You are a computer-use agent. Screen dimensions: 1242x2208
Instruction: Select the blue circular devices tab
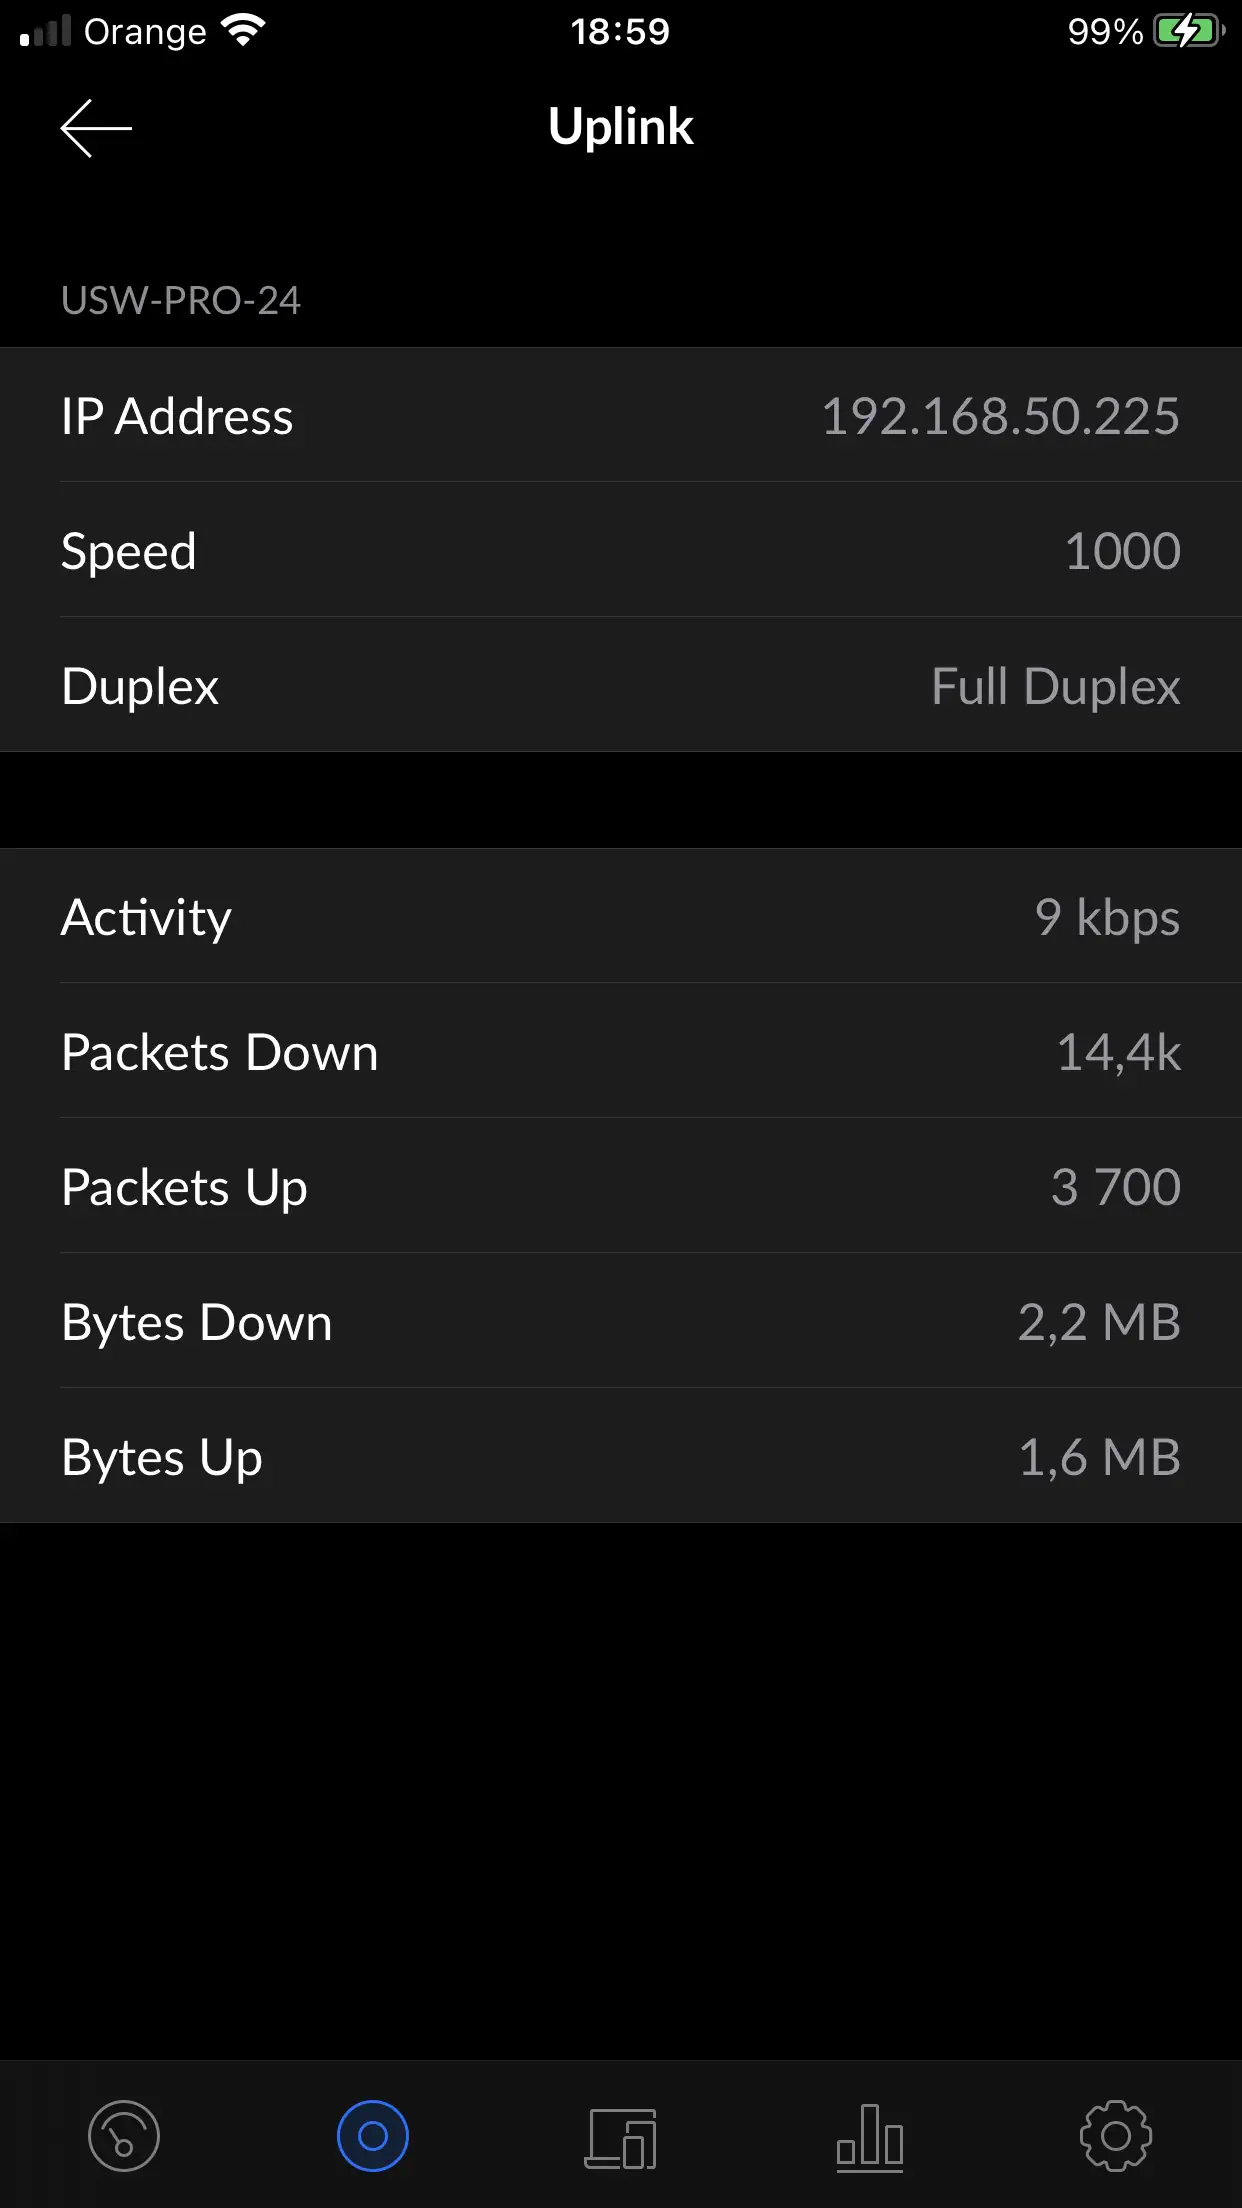click(373, 2137)
